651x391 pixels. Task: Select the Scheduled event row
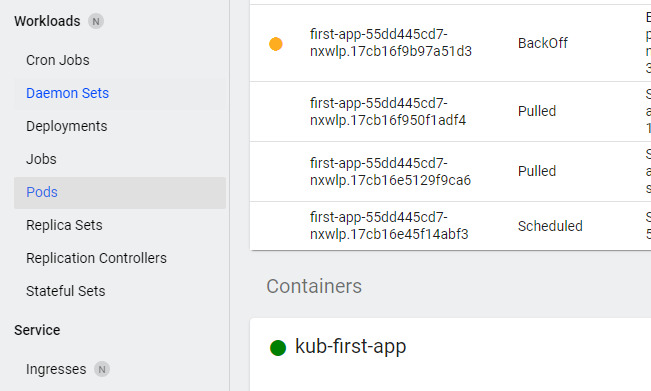[x=450, y=226]
